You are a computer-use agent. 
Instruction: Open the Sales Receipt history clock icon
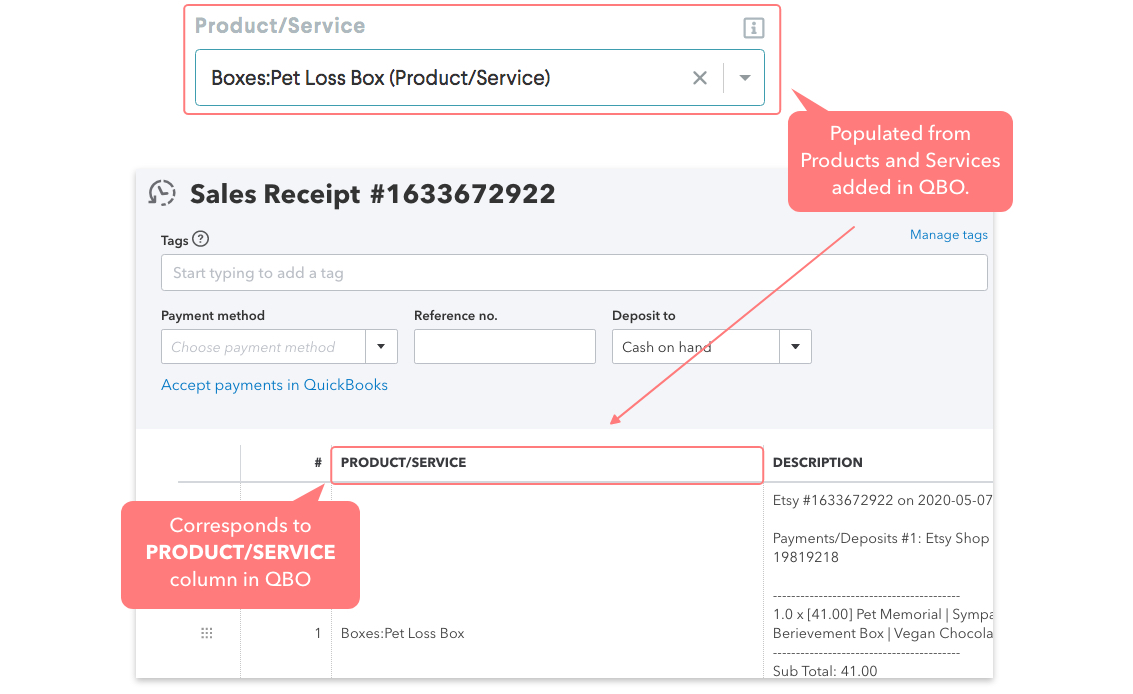pyautogui.click(x=162, y=193)
